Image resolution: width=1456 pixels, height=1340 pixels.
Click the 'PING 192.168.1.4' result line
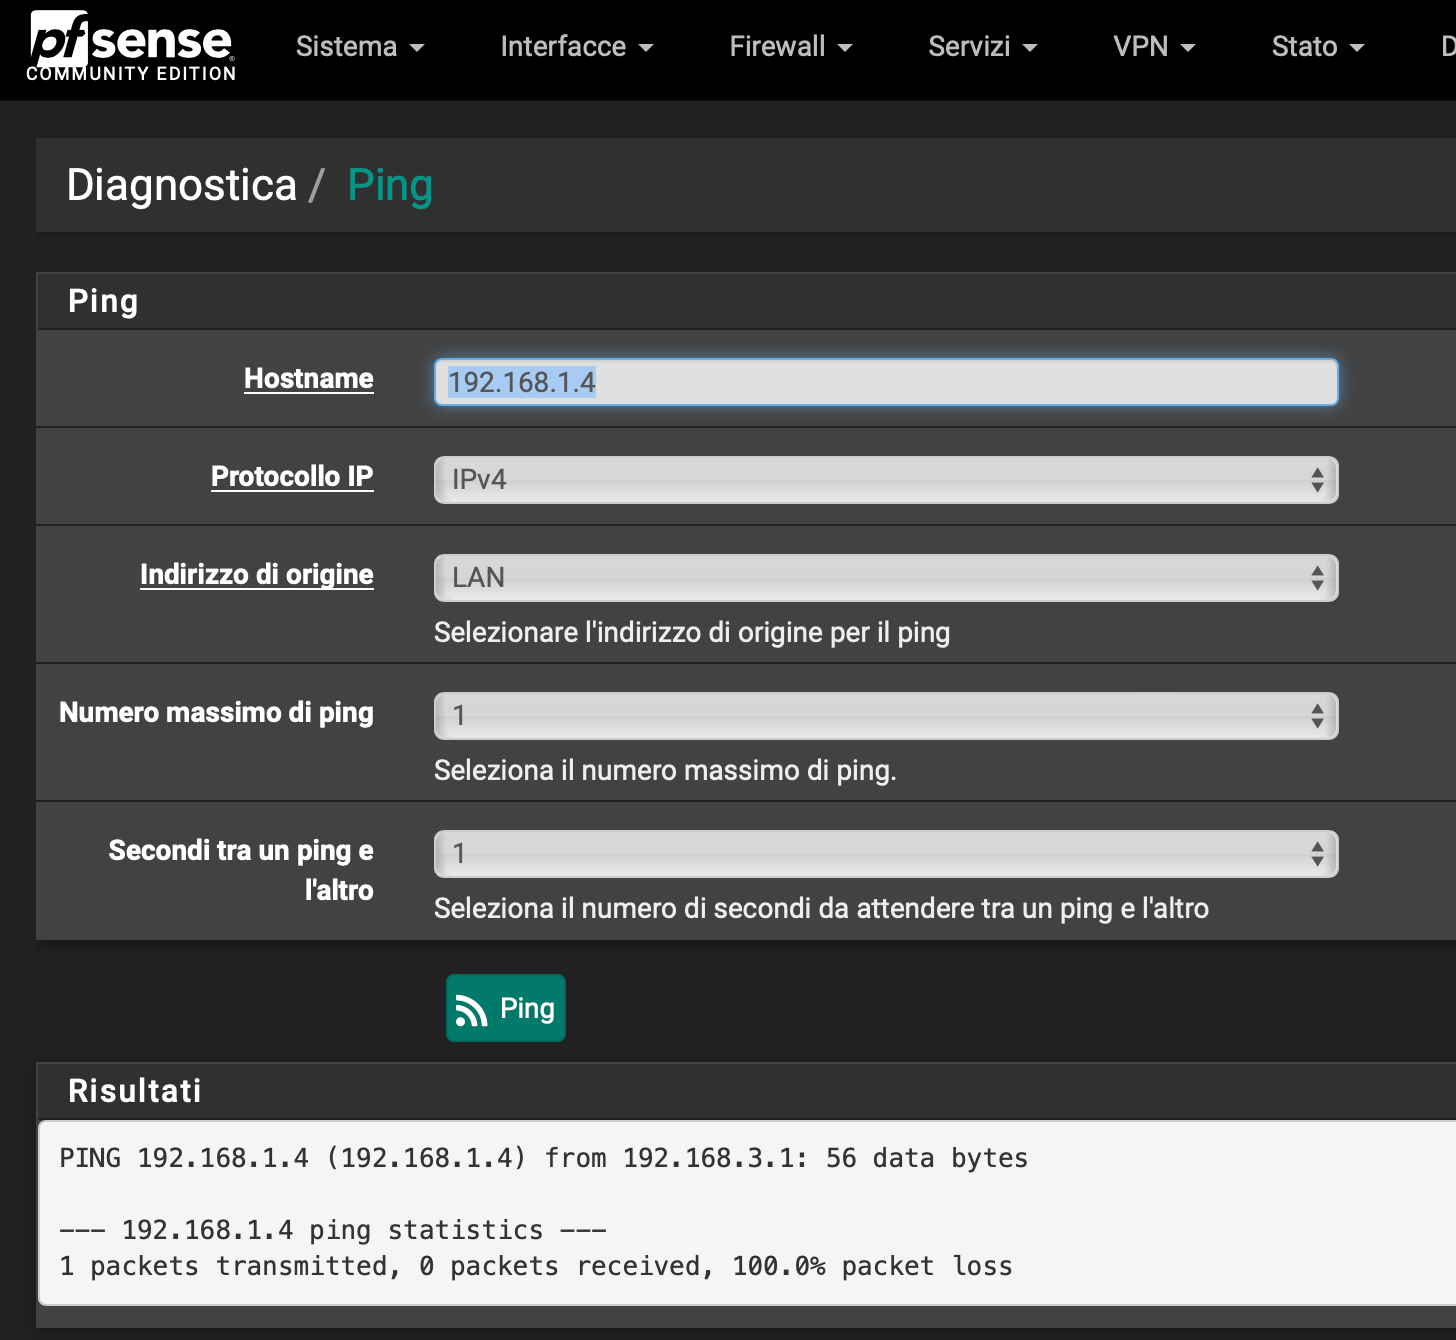pyautogui.click(x=544, y=1158)
